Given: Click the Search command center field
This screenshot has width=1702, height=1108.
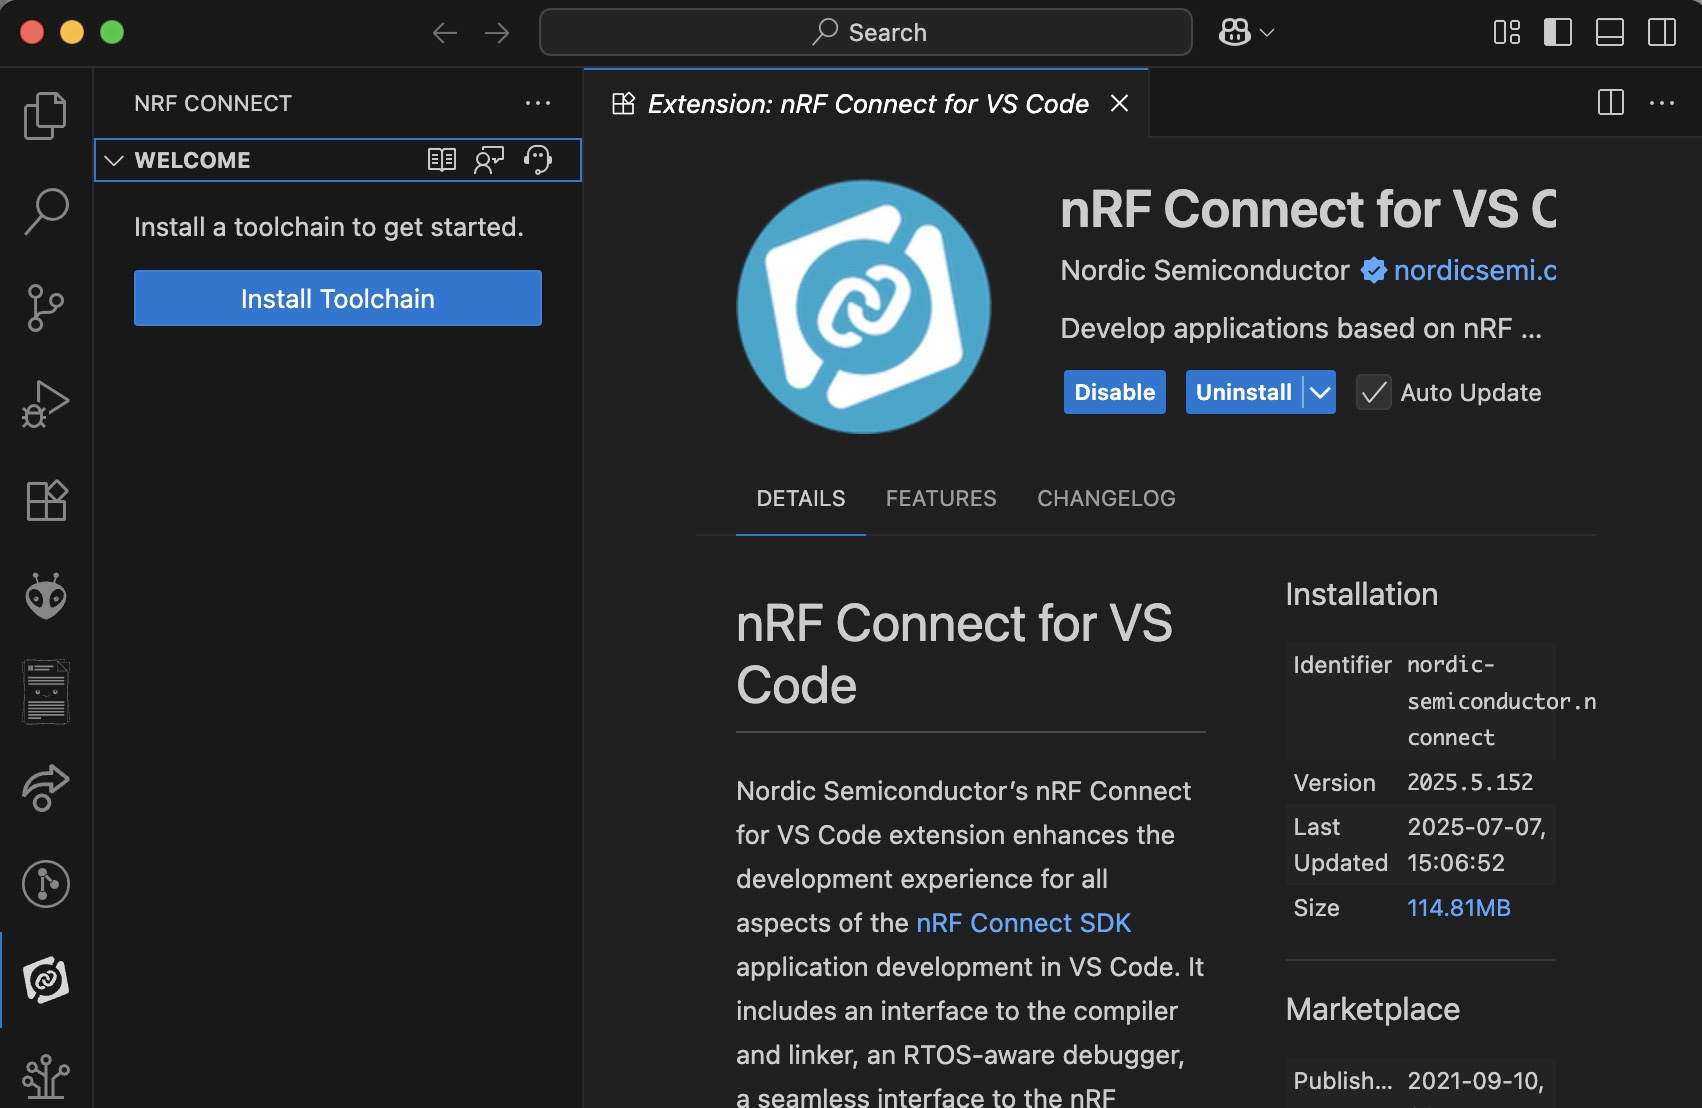Looking at the screenshot, I should pos(866,32).
